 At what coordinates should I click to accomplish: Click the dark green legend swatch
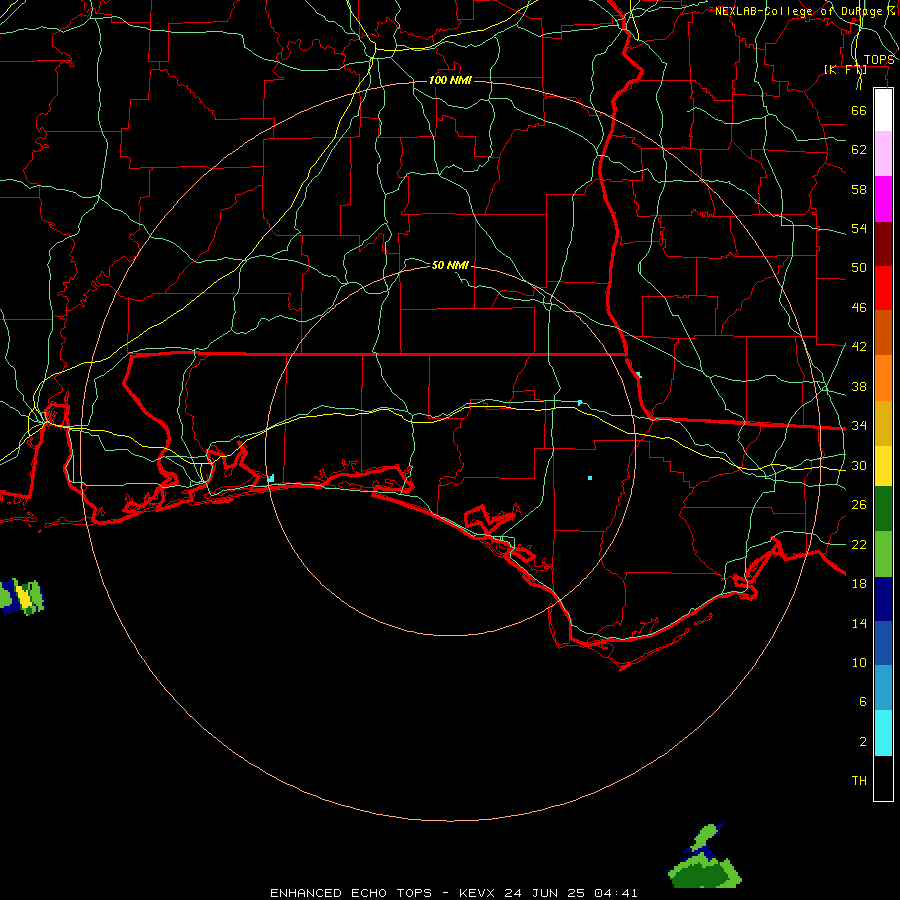point(883,509)
